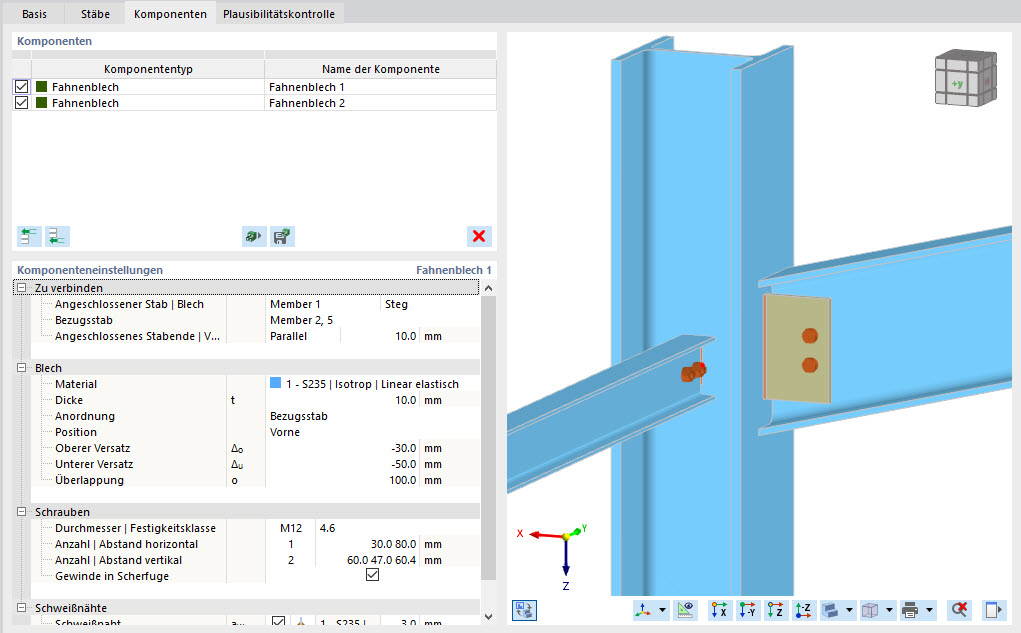Click the view sync icon below the 3D model
Image resolution: width=1021 pixels, height=633 pixels.
click(524, 610)
